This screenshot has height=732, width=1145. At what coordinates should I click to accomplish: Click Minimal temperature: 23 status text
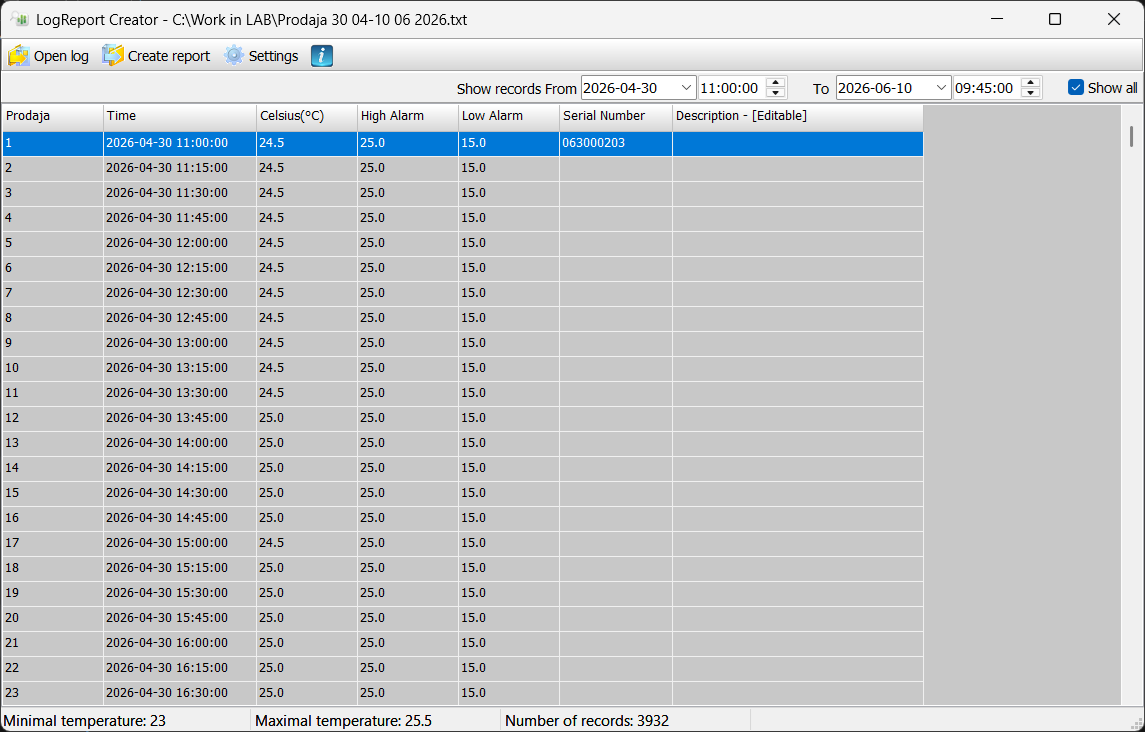(85, 721)
